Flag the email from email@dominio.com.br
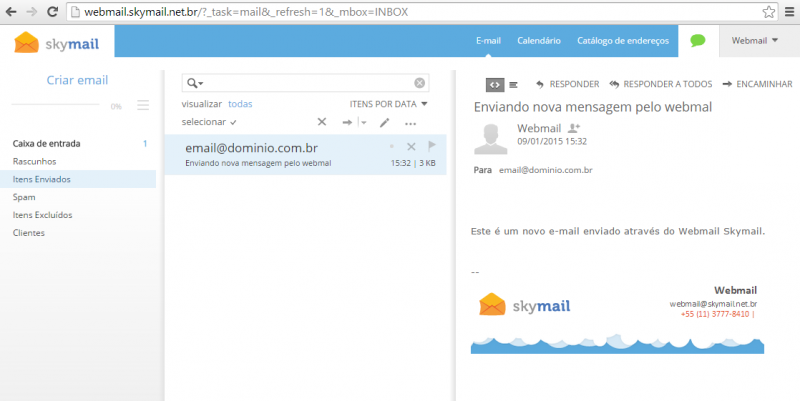This screenshot has width=800, height=401. (x=432, y=146)
